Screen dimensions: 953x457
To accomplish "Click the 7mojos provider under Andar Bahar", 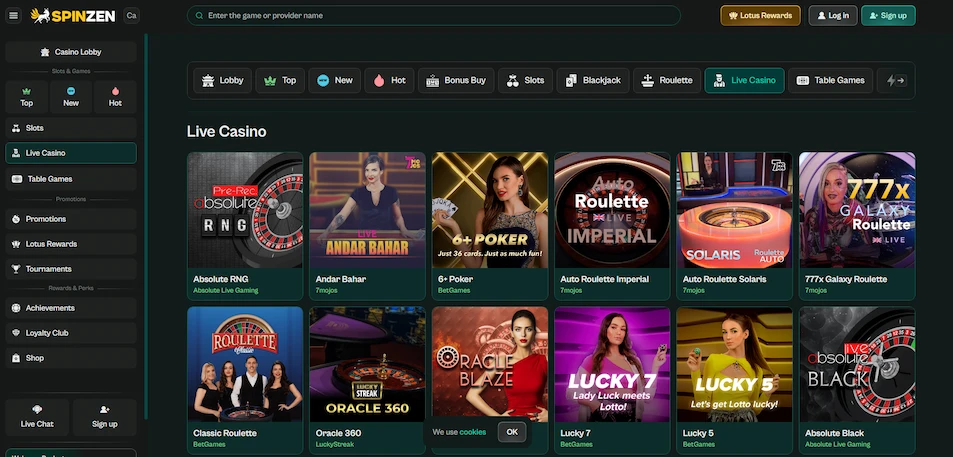I will [x=326, y=290].
